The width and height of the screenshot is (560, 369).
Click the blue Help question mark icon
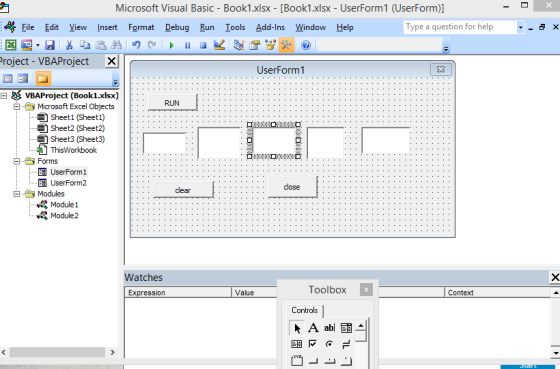click(x=306, y=45)
